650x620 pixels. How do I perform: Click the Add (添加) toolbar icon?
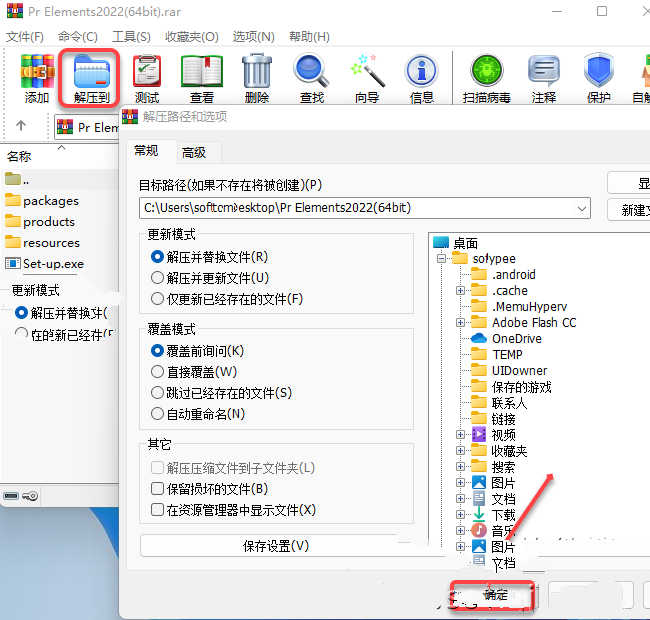37,78
